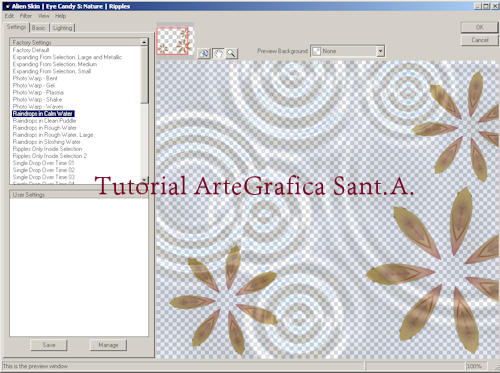Select Raindrops in Clean Puddle preset

44,121
